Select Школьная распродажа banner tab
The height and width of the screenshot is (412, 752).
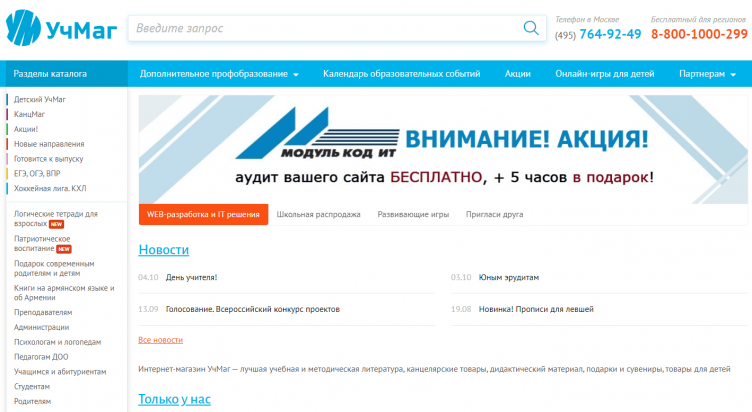(318, 214)
